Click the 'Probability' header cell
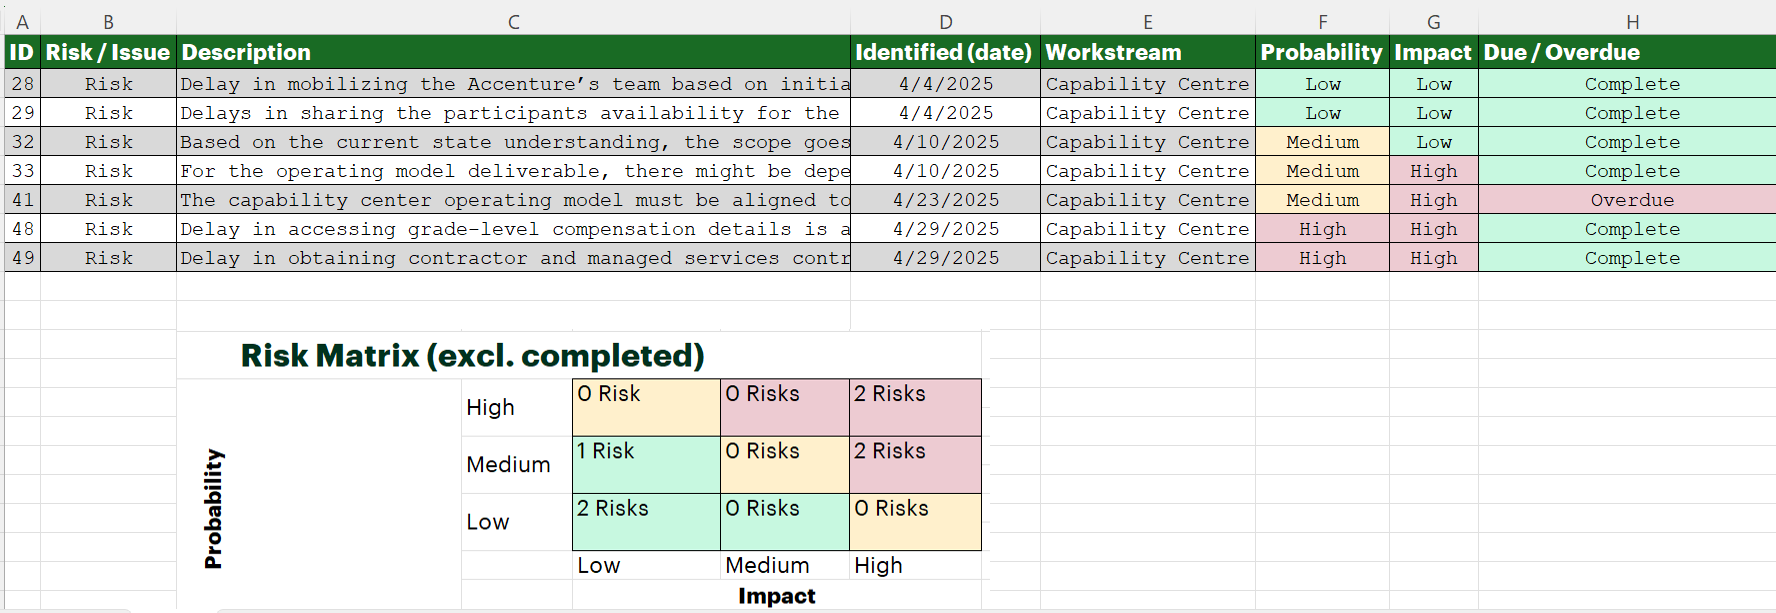Image resolution: width=1776 pixels, height=613 pixels. coord(1322,52)
